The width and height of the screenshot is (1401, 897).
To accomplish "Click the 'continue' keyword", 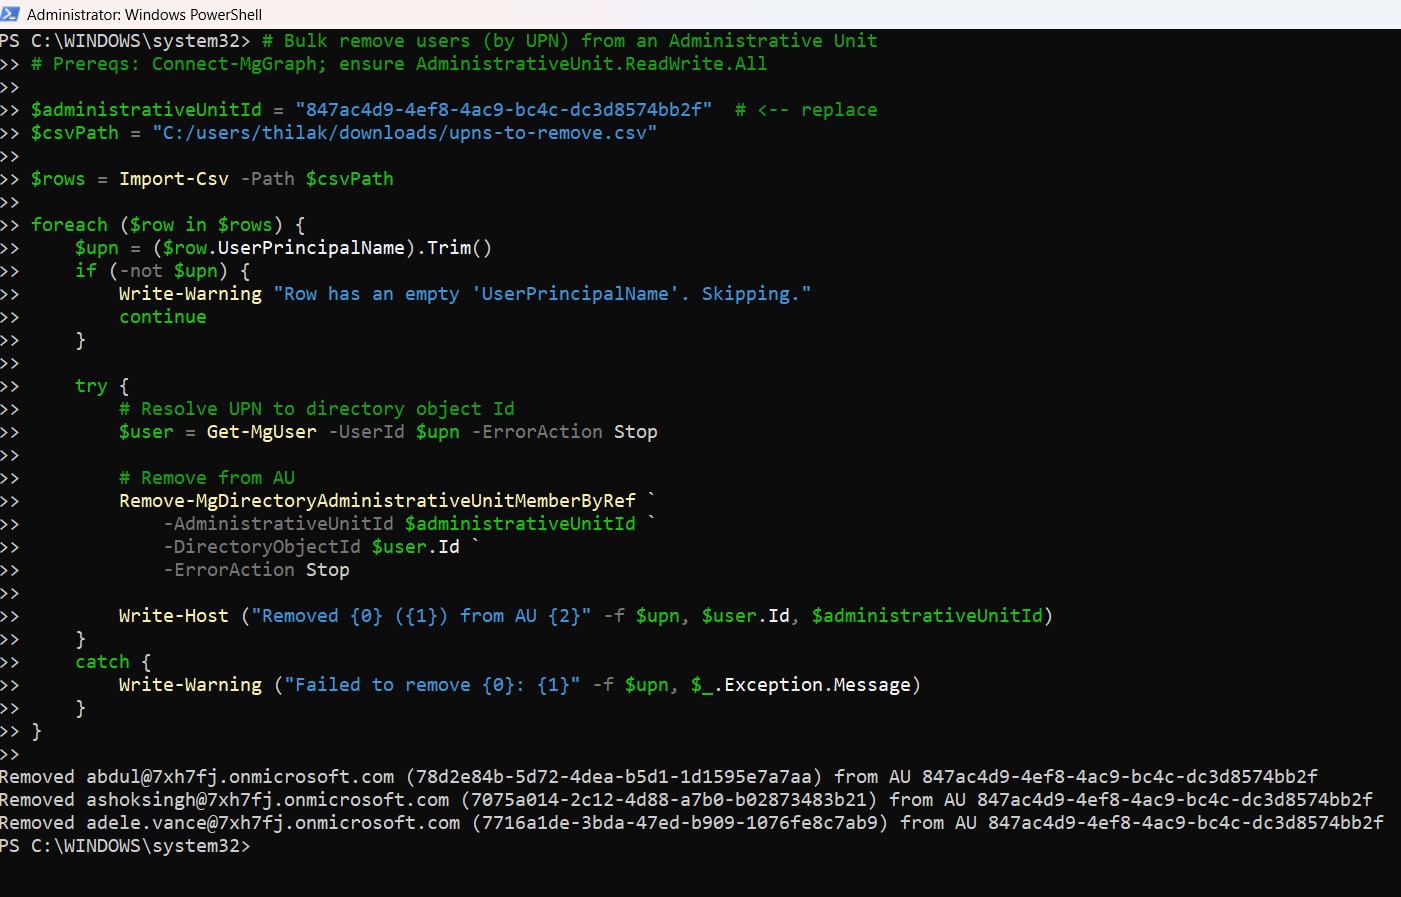I will [163, 317].
